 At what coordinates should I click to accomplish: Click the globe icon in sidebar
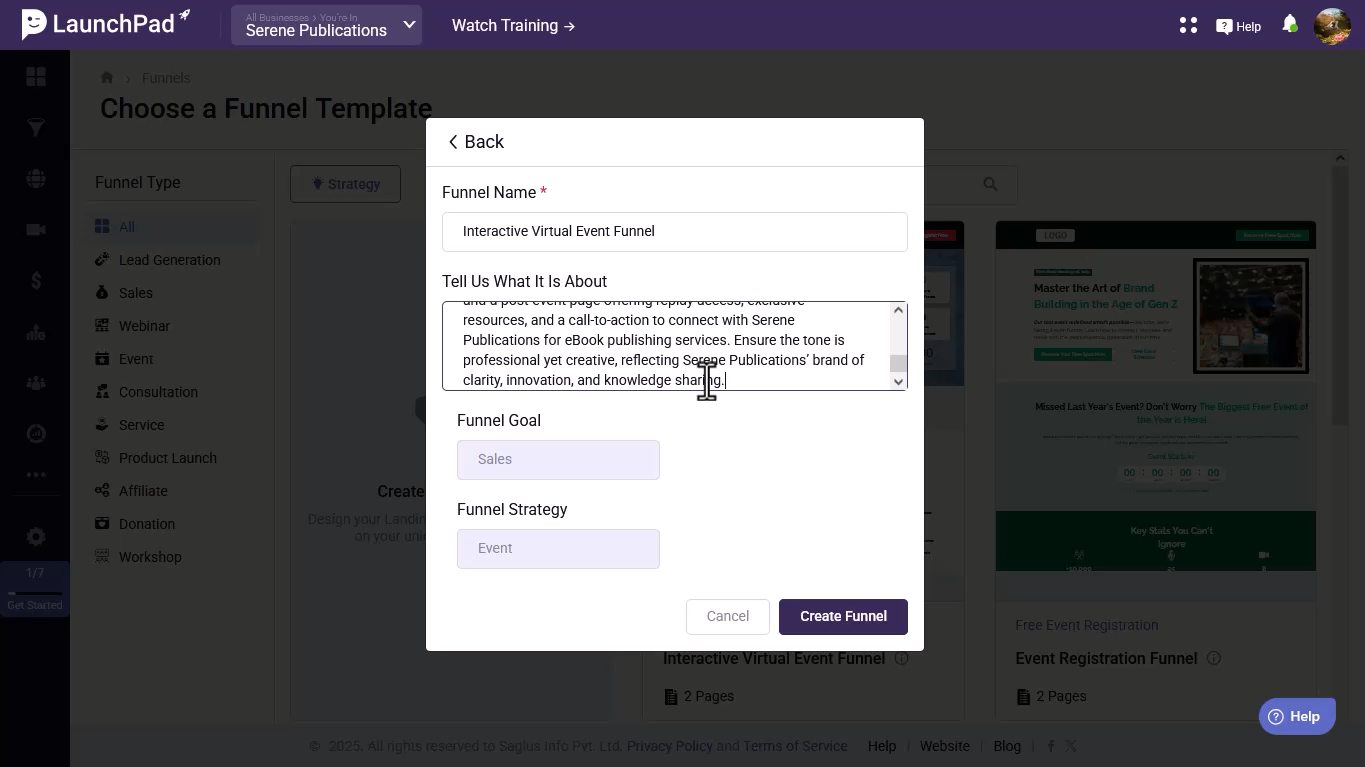[x=35, y=179]
